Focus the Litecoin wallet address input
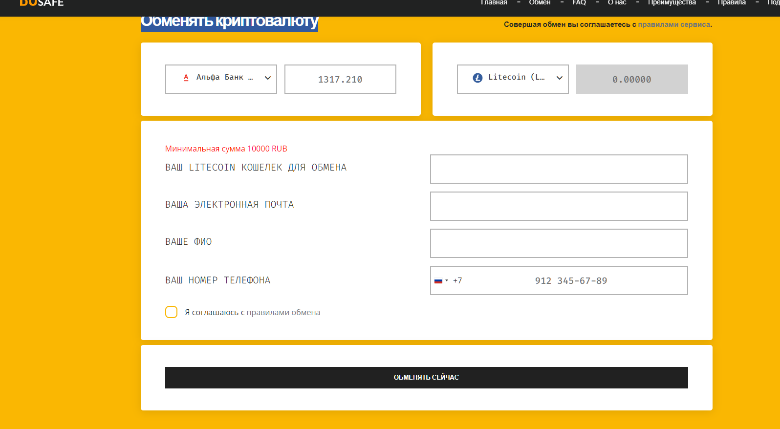This screenshot has height=429, width=780. tap(559, 169)
